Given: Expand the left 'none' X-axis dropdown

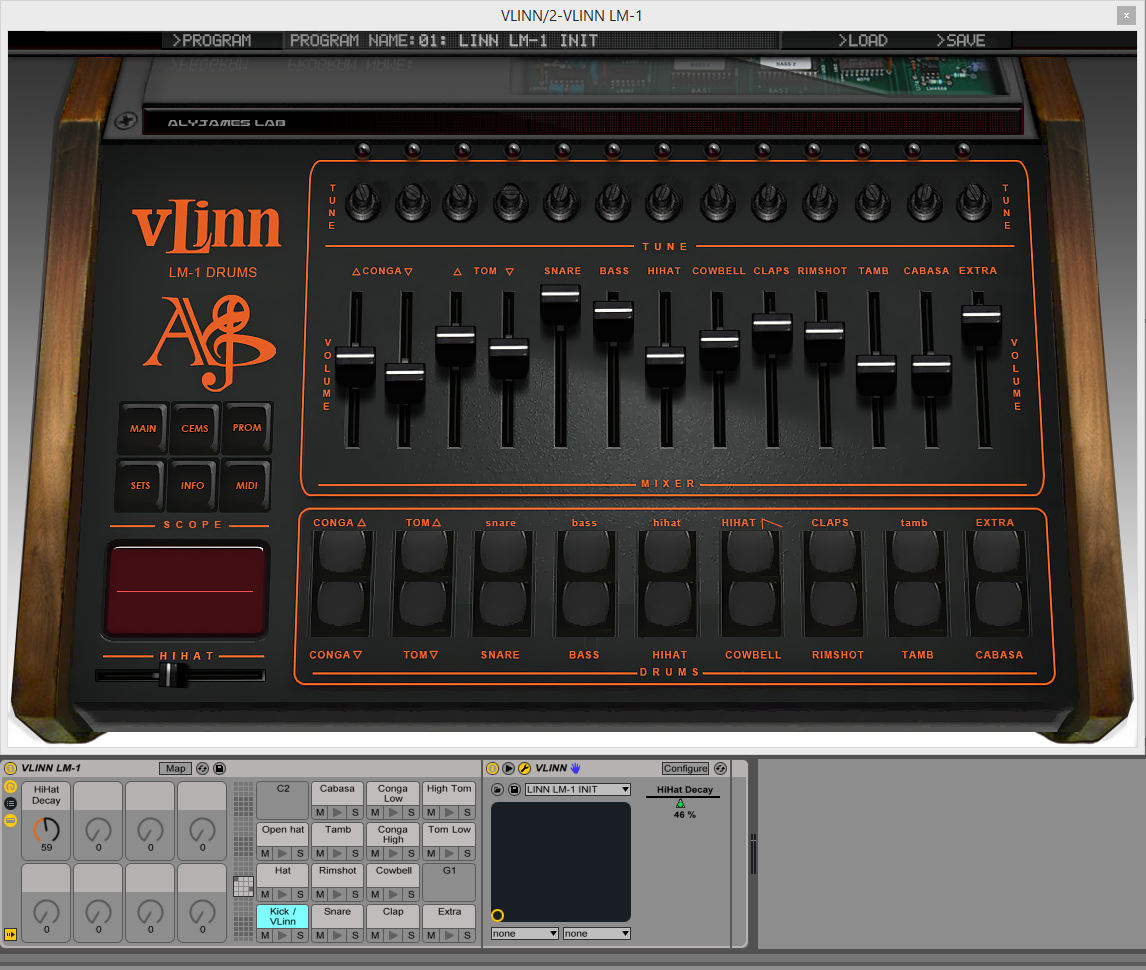Looking at the screenshot, I should click(x=524, y=933).
